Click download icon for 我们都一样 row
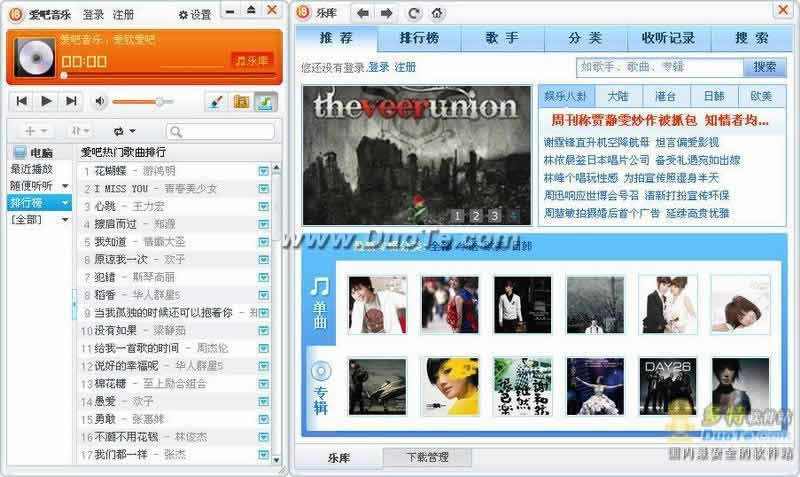 tap(263, 454)
